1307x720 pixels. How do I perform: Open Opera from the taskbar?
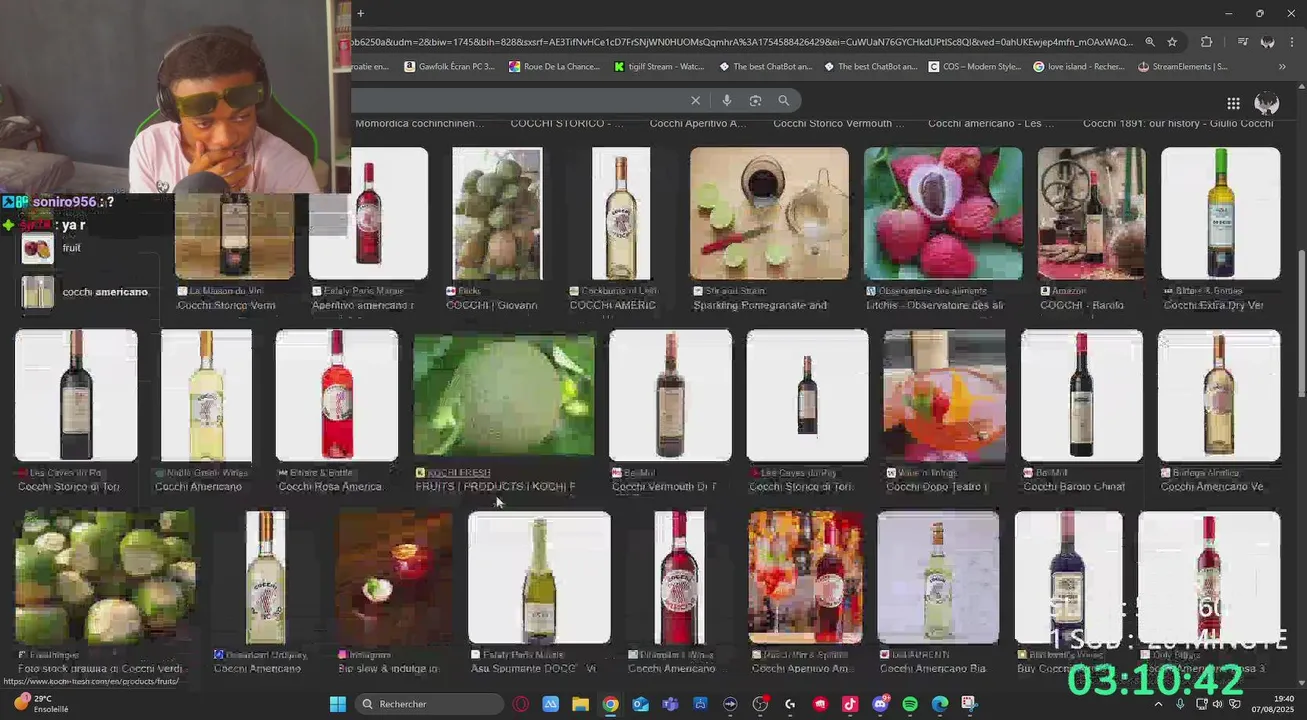pyautogui.click(x=520, y=704)
